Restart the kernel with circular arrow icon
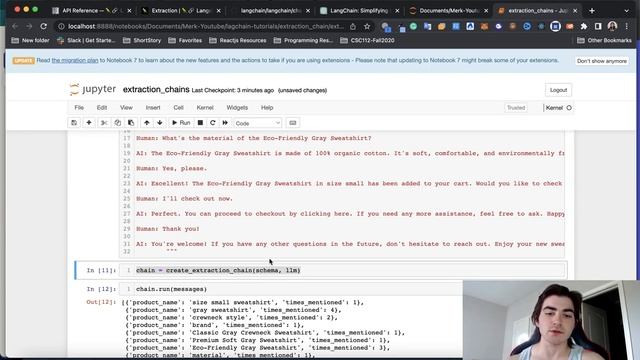The image size is (640, 360). pos(213,123)
